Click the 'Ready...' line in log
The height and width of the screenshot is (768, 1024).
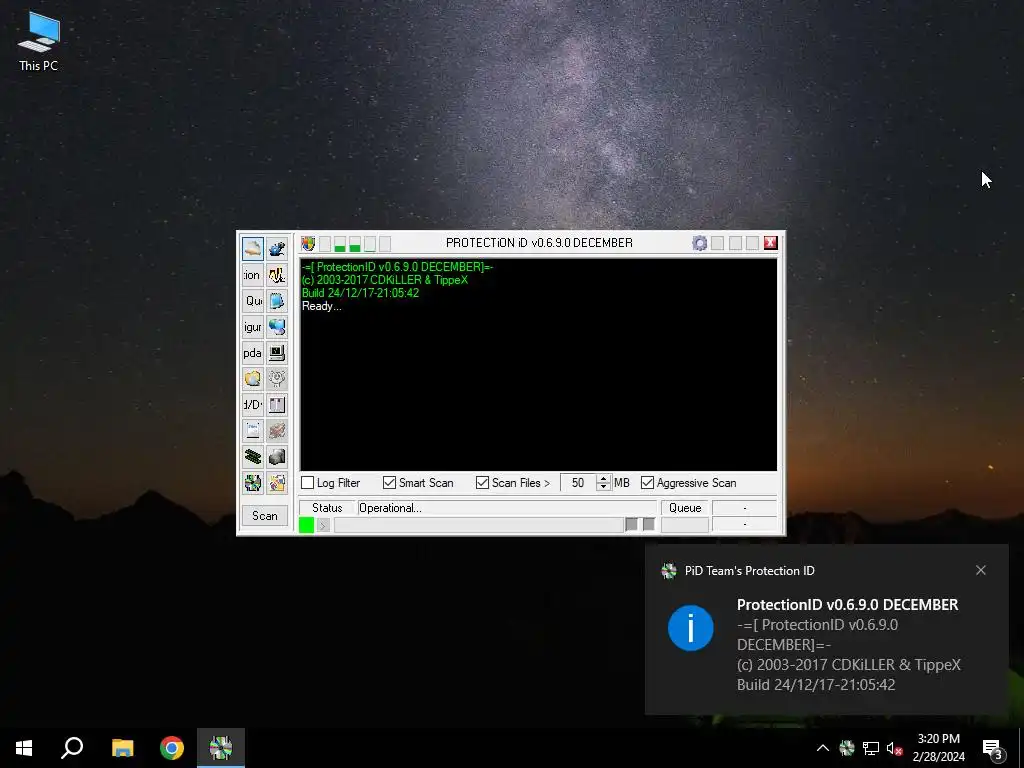[321, 306]
